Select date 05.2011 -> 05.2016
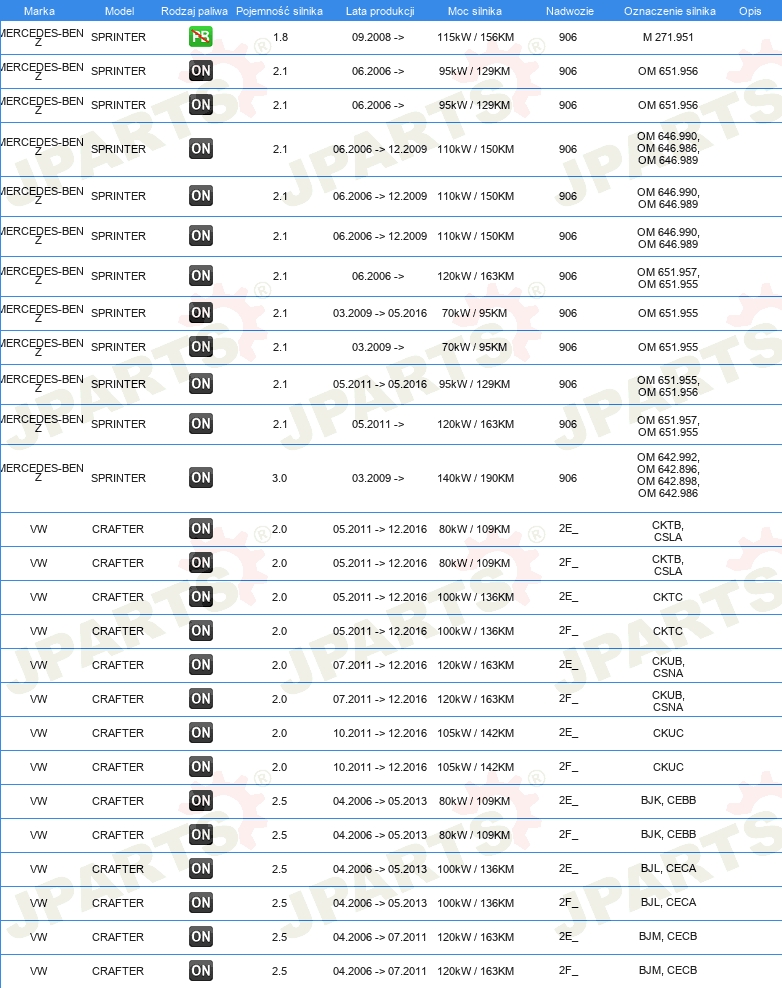Image resolution: width=782 pixels, height=988 pixels. pos(380,384)
